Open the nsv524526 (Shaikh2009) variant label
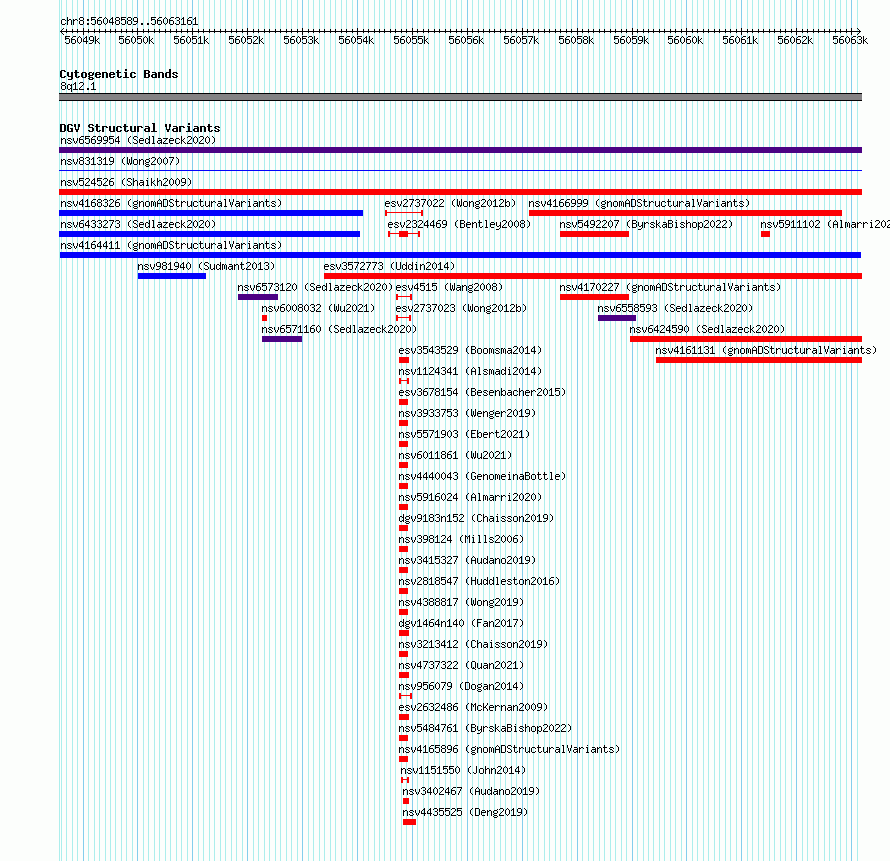 (x=126, y=182)
